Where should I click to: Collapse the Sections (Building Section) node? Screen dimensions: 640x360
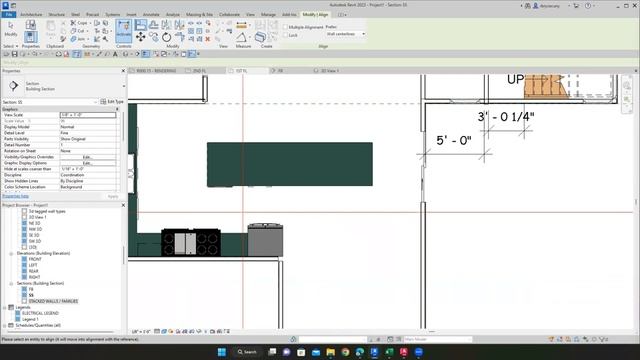(11, 283)
